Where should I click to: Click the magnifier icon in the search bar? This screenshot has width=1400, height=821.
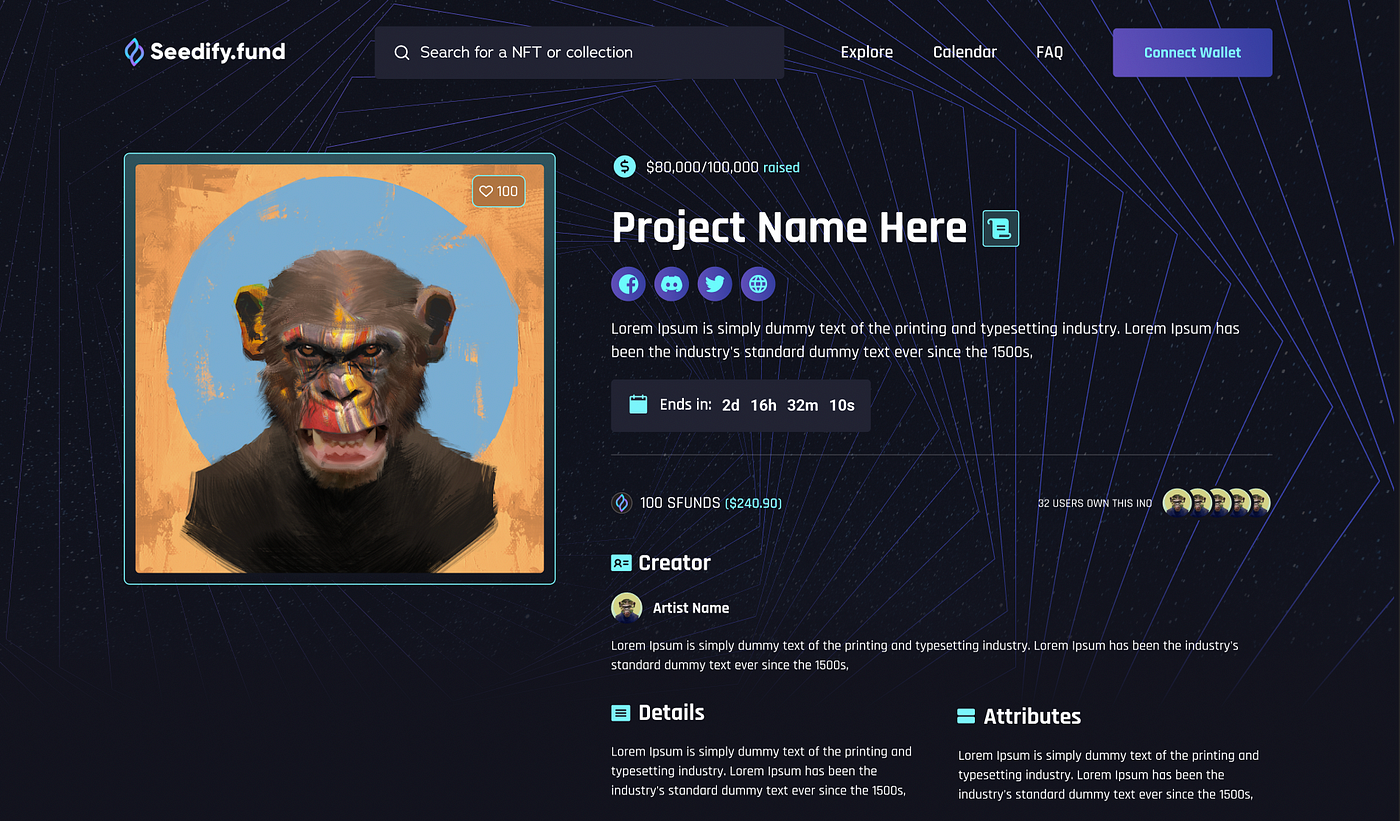click(x=402, y=53)
